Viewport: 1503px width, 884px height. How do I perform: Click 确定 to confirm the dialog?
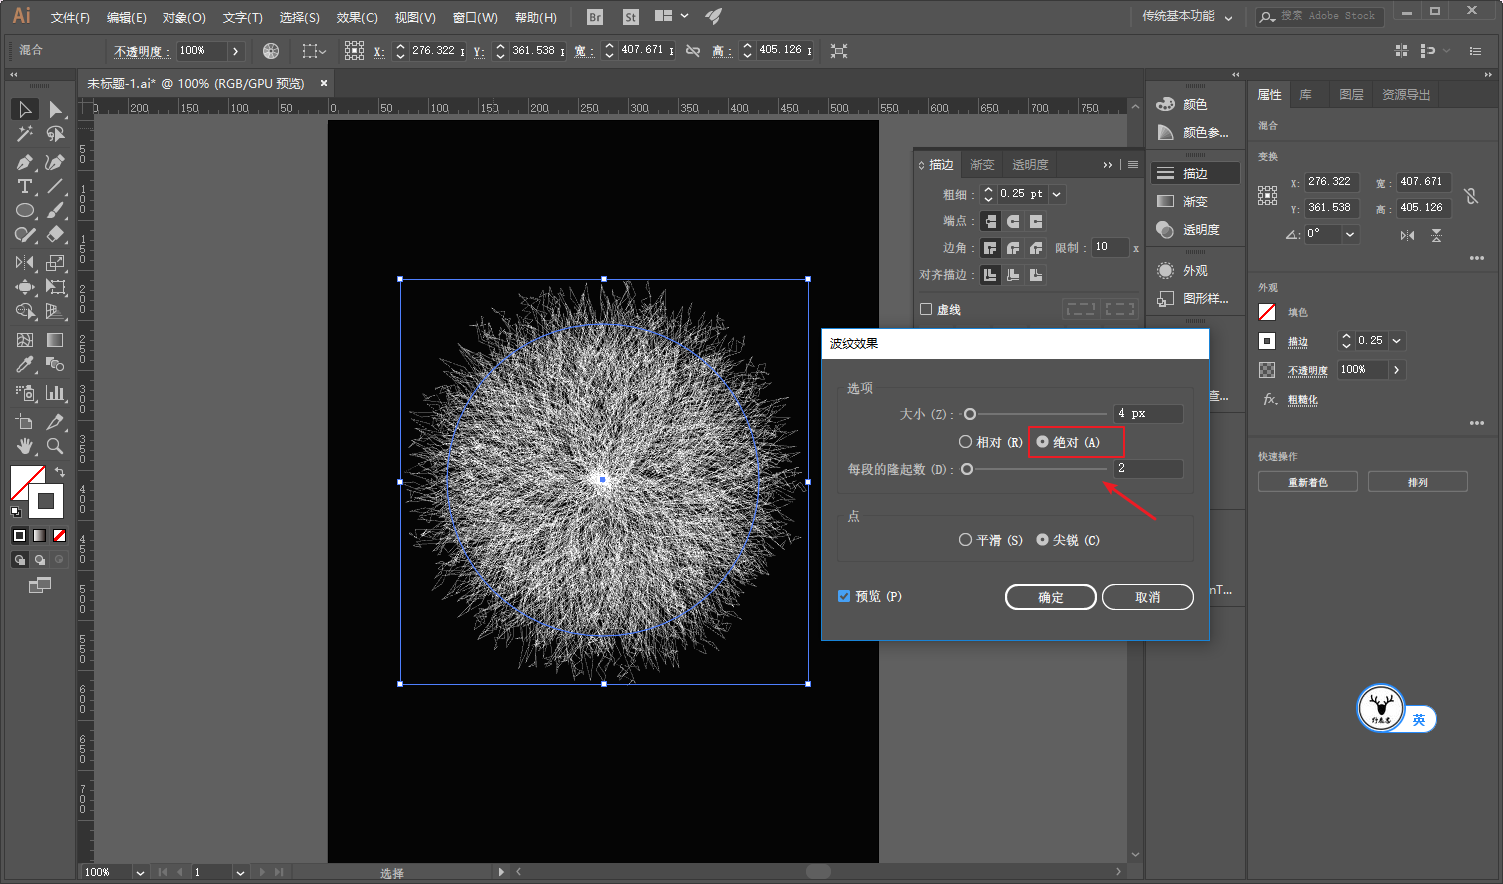tap(1050, 597)
